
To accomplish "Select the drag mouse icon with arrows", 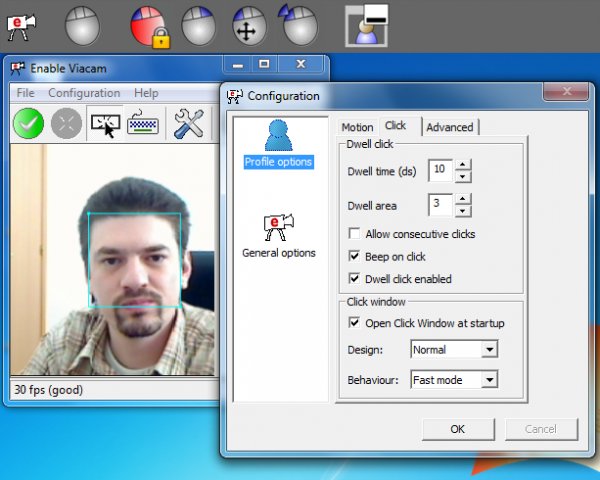I will pyautogui.click(x=247, y=24).
